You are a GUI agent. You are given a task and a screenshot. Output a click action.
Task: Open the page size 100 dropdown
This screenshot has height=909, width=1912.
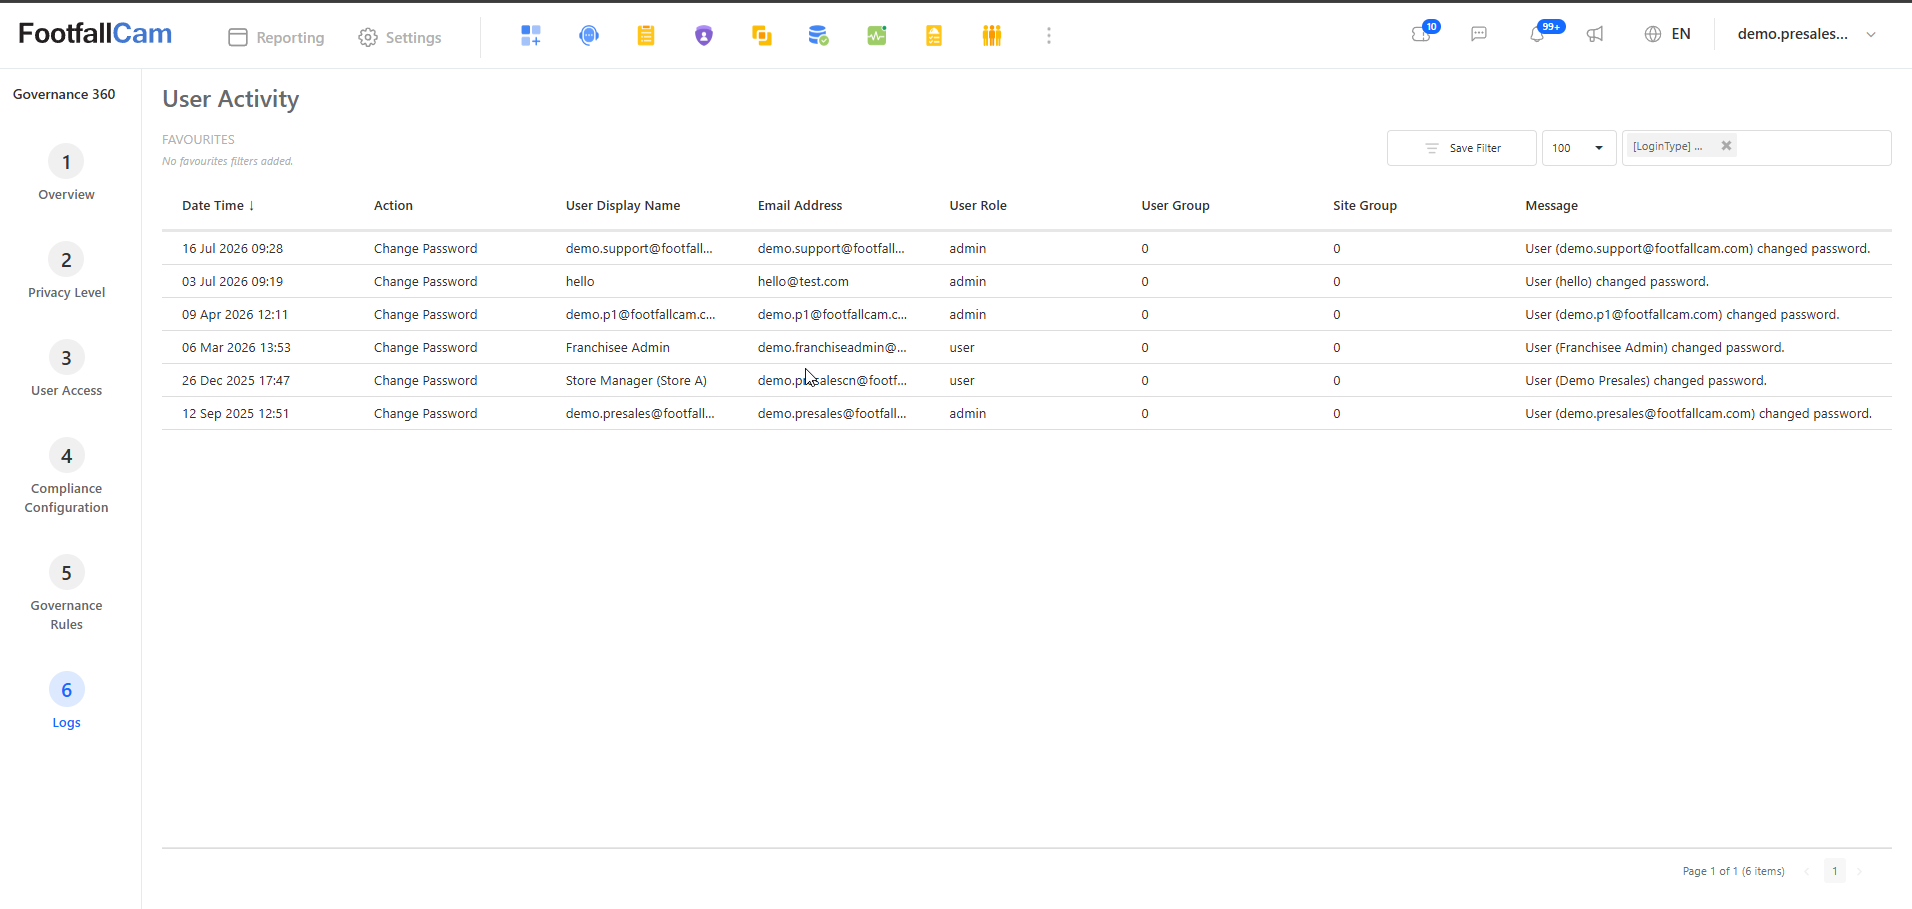[1579, 148]
